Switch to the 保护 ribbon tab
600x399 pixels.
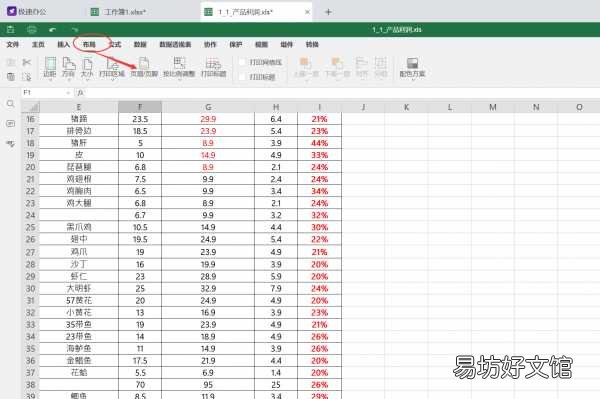236,44
